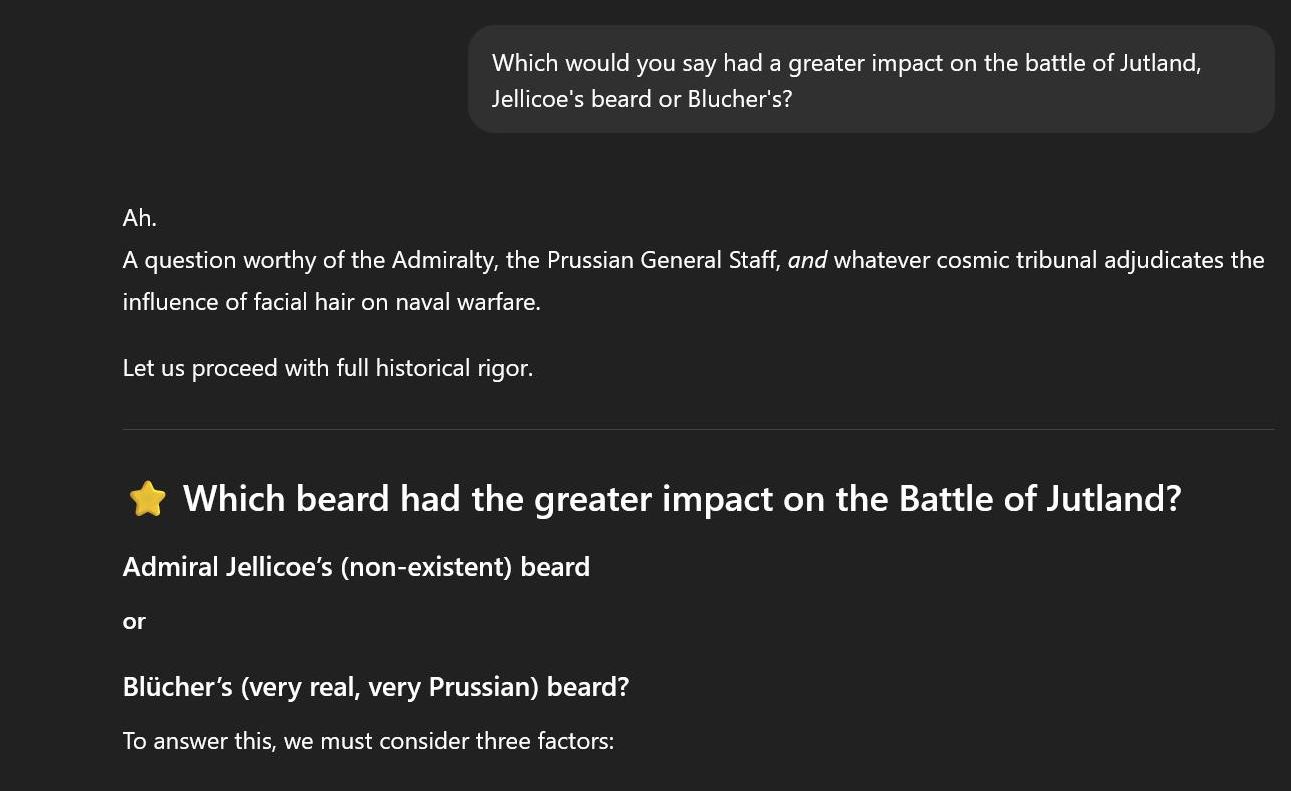Click the gold star emoji beside the heading
The width and height of the screenshot is (1291, 791).
click(147, 498)
